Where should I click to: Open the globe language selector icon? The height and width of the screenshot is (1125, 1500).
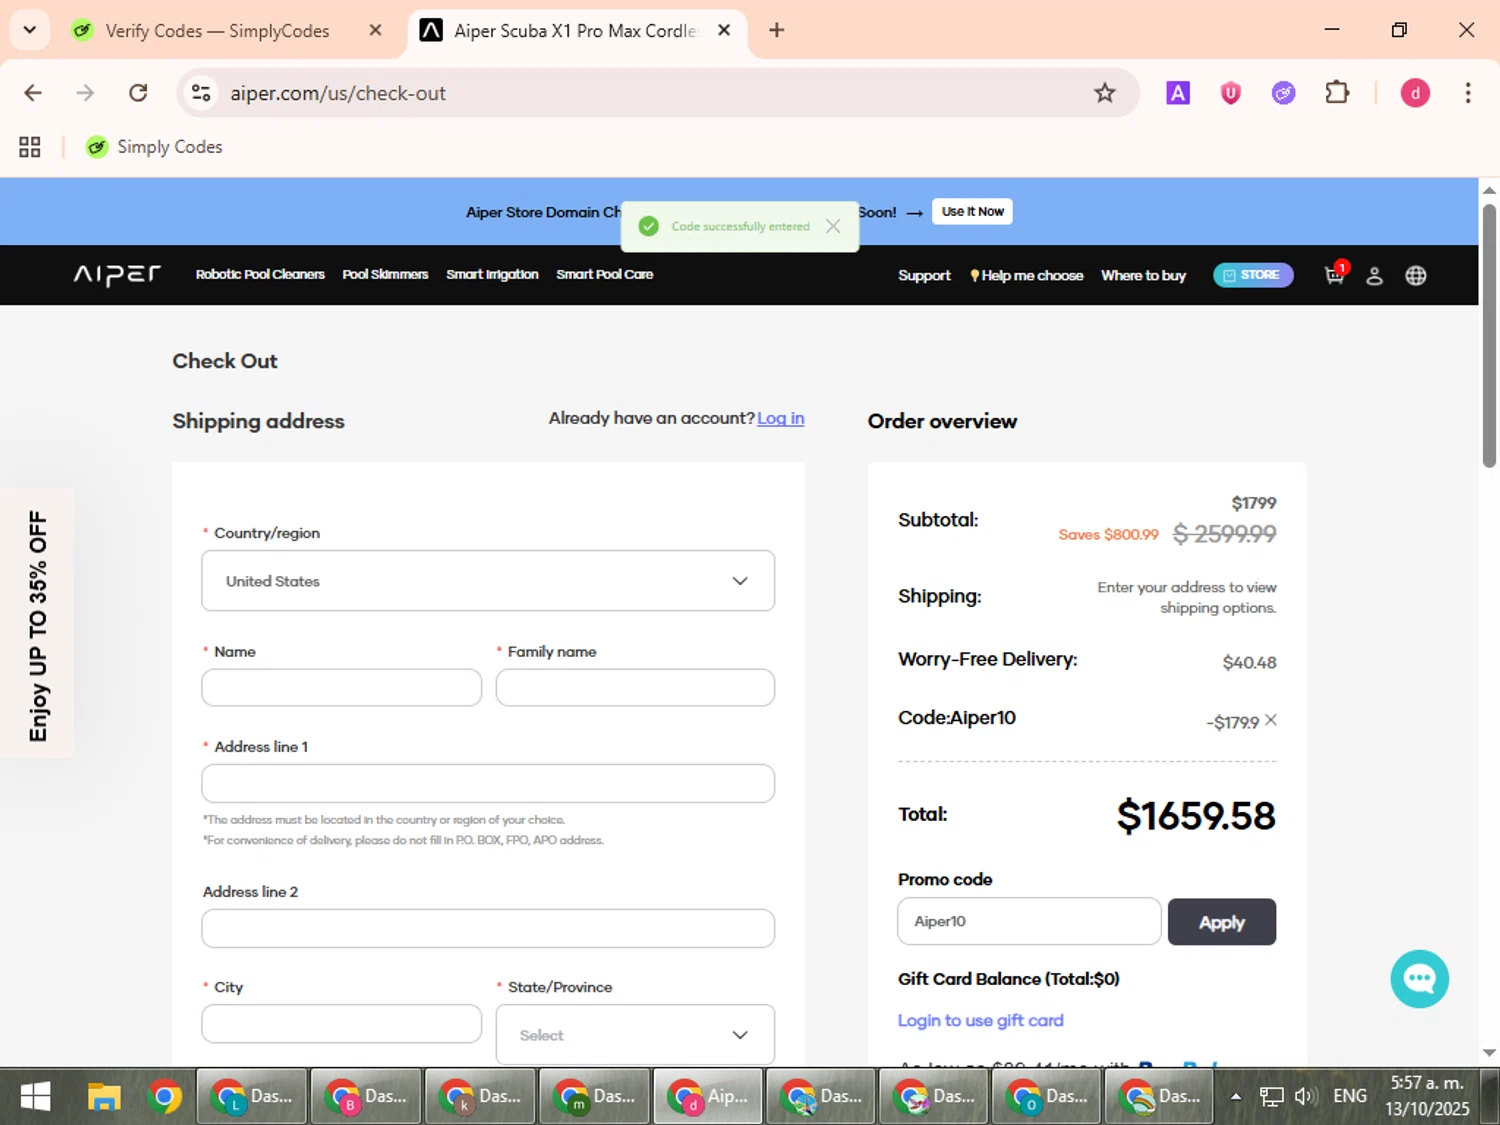1416,276
